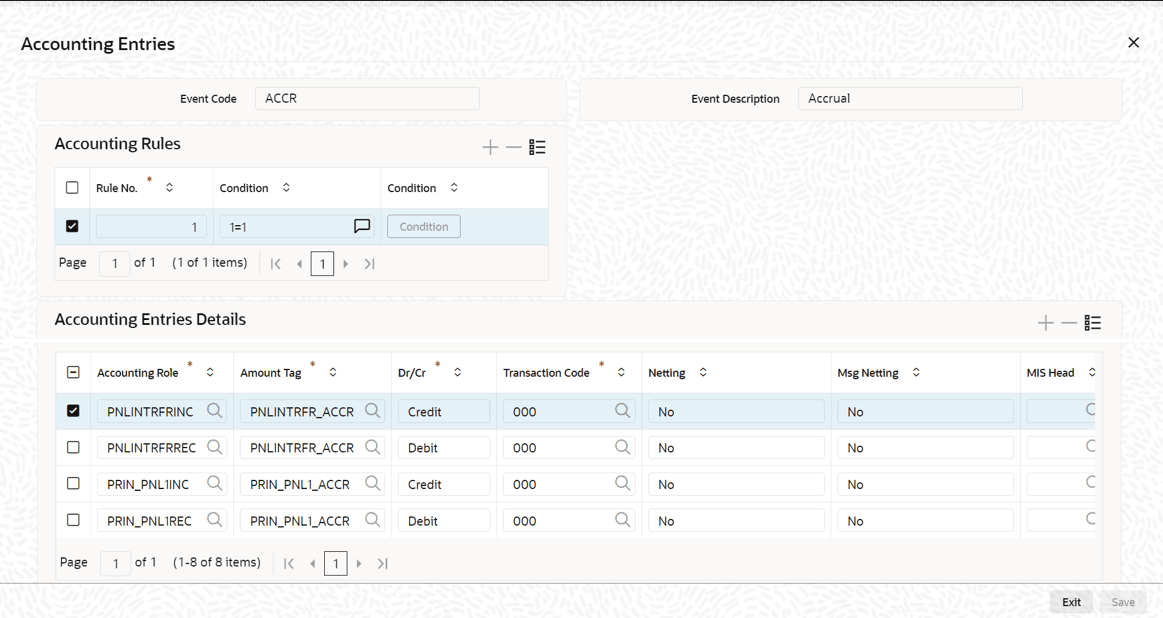Image resolution: width=1163 pixels, height=618 pixels.
Task: Select page 1 in Entries Details pager
Action: [335, 564]
